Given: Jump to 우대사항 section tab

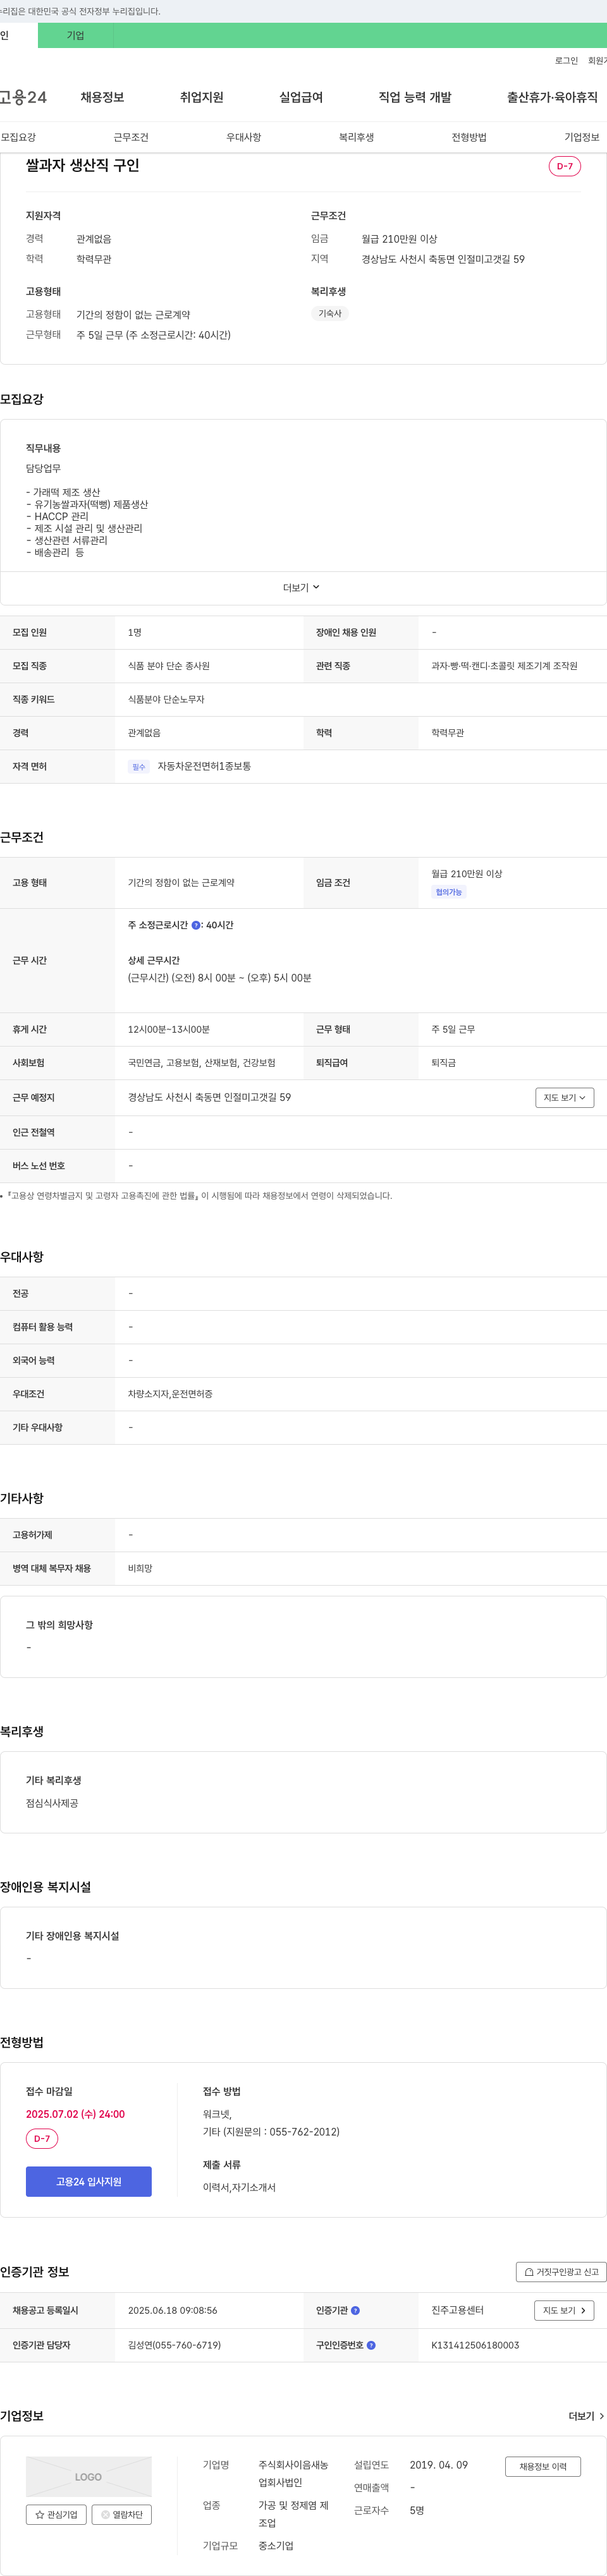Looking at the screenshot, I should (244, 137).
